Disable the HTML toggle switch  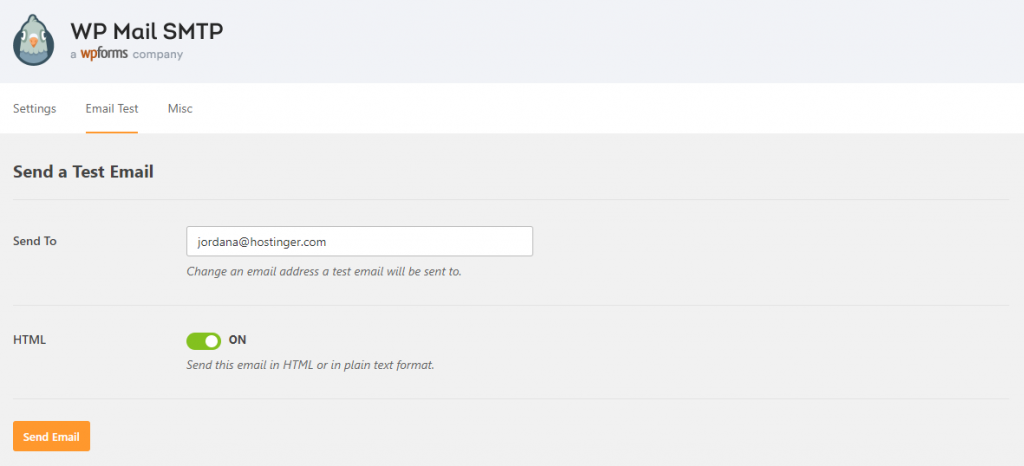[203, 341]
